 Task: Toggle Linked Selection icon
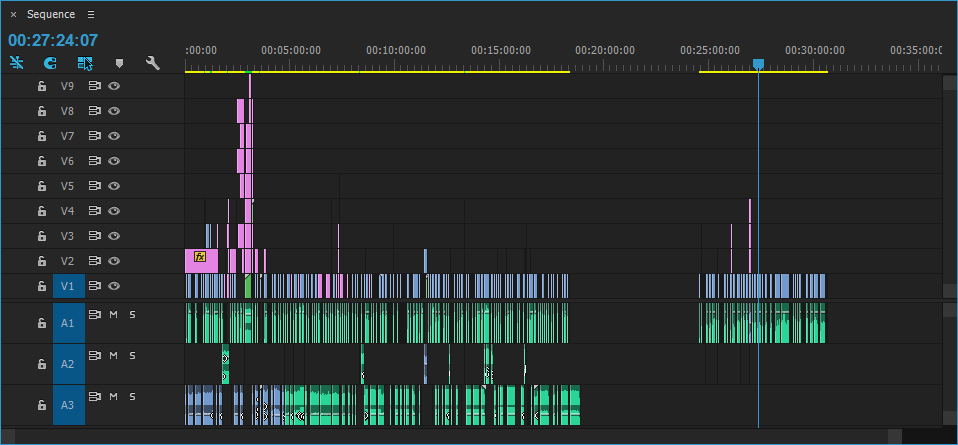(x=85, y=63)
